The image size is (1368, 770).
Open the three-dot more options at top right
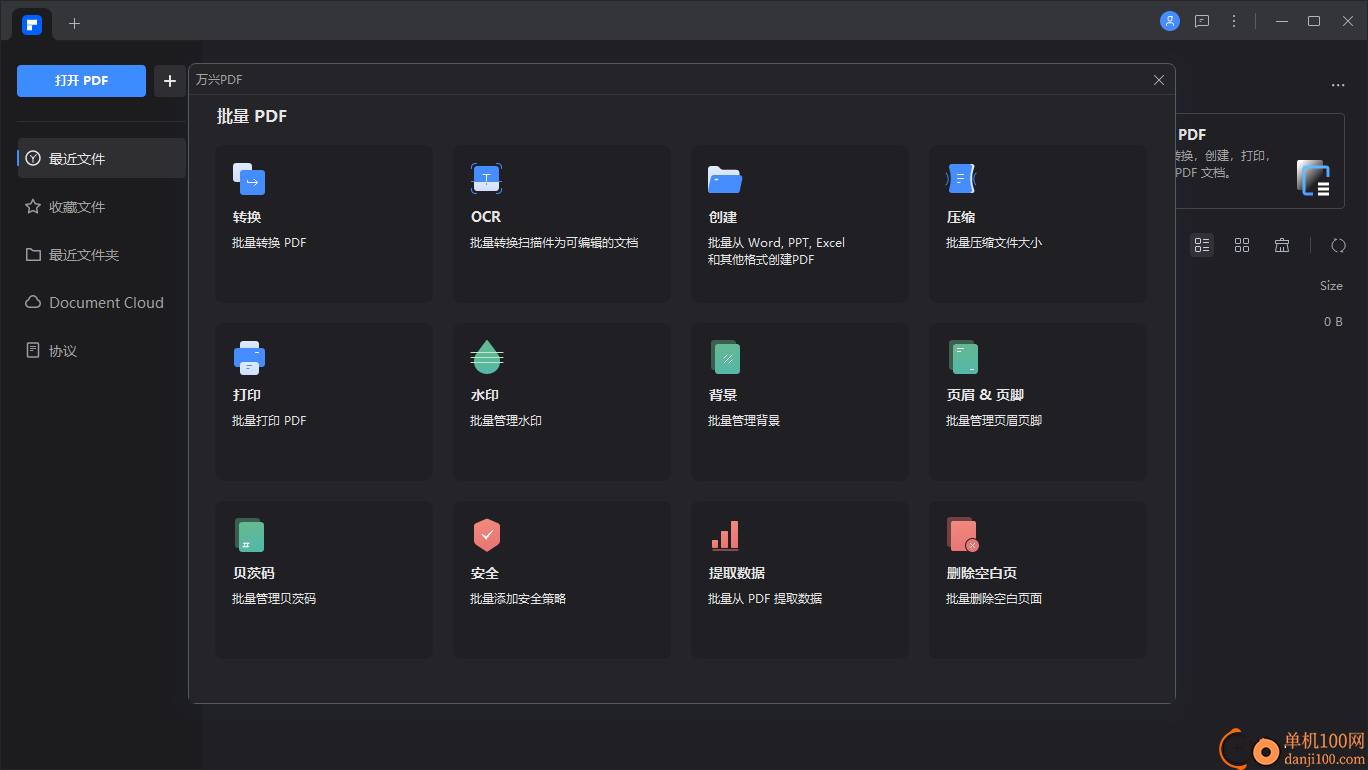(1338, 86)
